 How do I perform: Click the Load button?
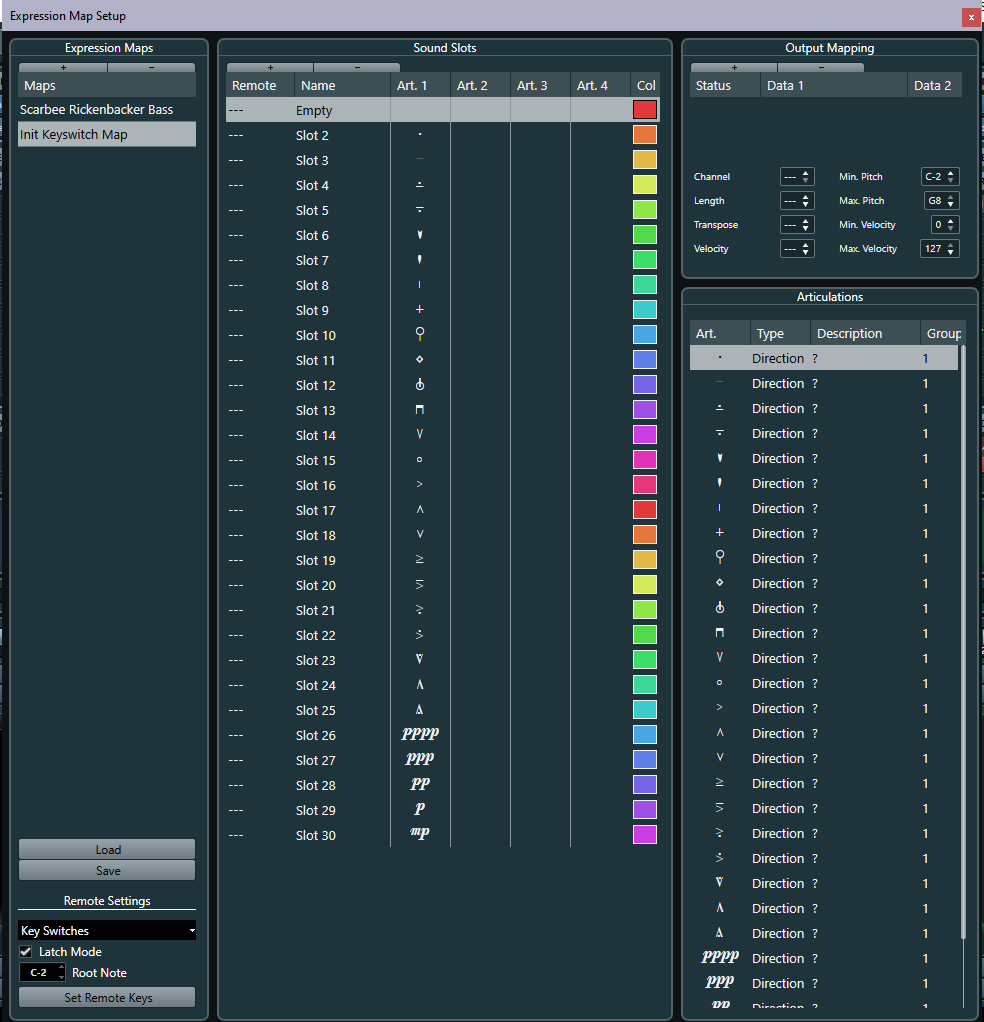coord(107,849)
